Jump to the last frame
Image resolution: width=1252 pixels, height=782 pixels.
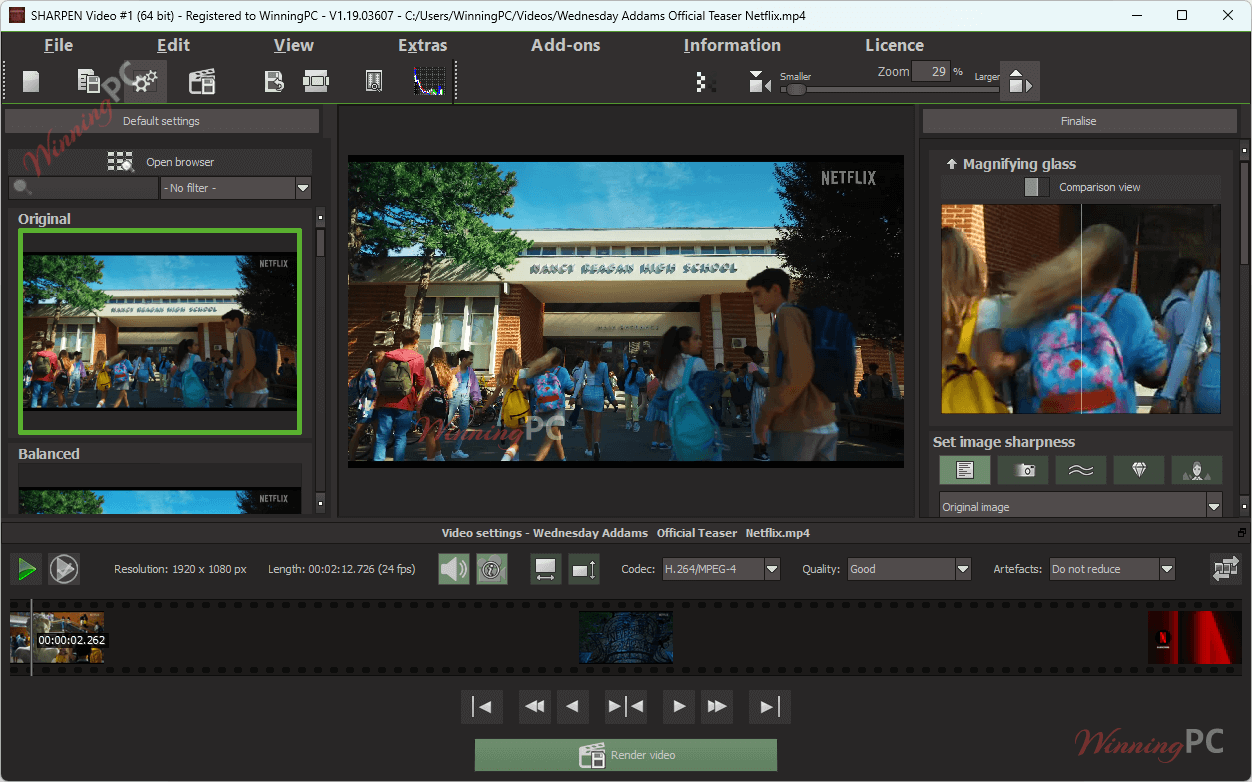(x=769, y=707)
